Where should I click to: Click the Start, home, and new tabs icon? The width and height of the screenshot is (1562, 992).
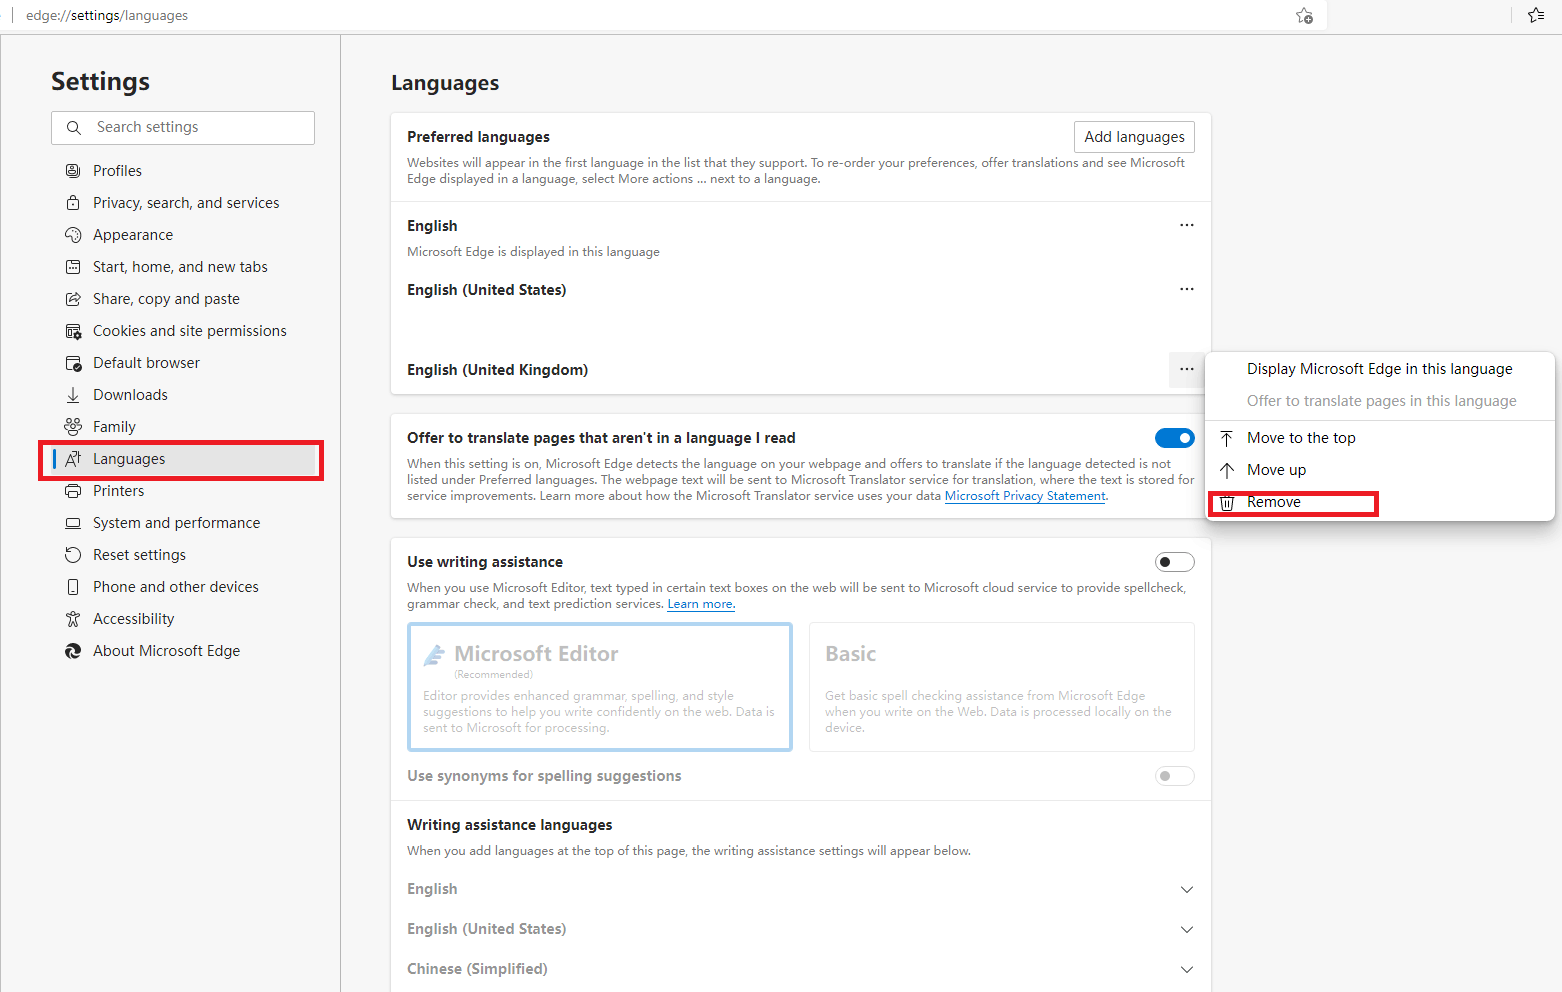(x=73, y=267)
